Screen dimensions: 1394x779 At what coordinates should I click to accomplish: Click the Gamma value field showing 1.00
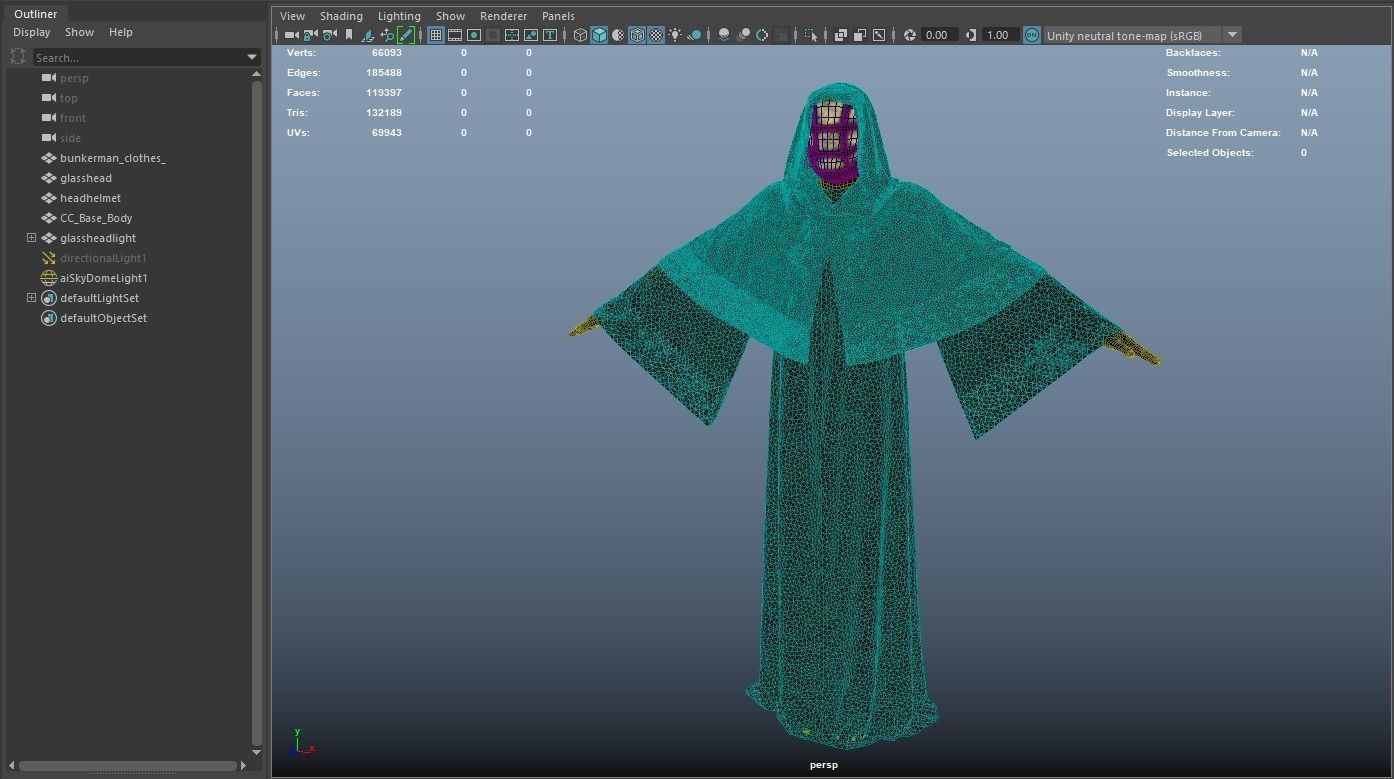(1000, 35)
